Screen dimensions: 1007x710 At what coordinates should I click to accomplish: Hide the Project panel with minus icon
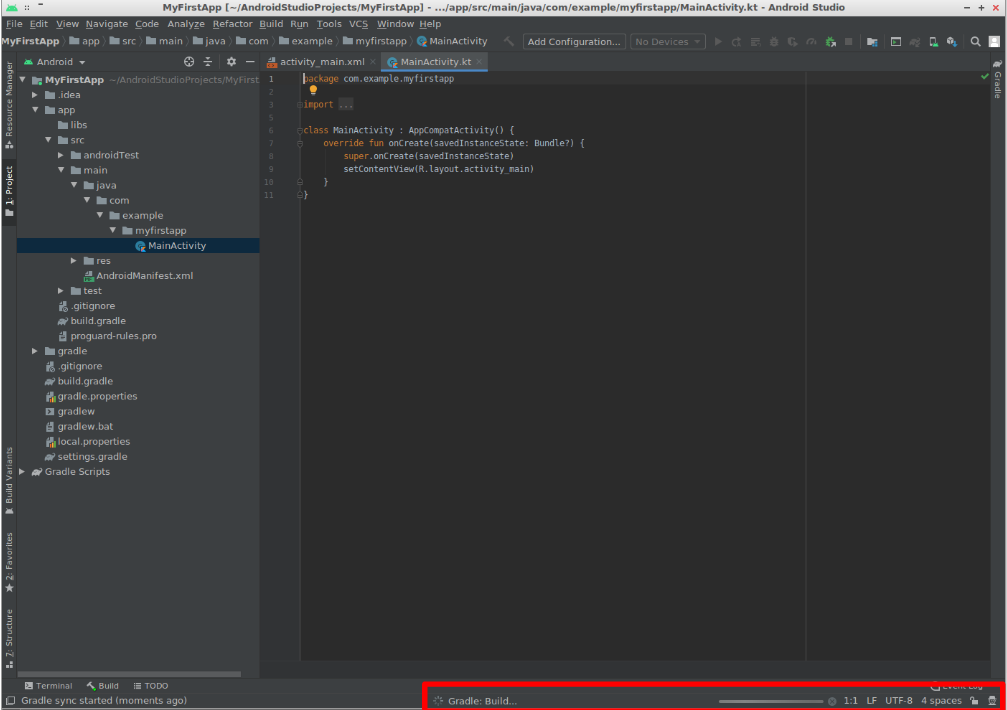point(250,62)
